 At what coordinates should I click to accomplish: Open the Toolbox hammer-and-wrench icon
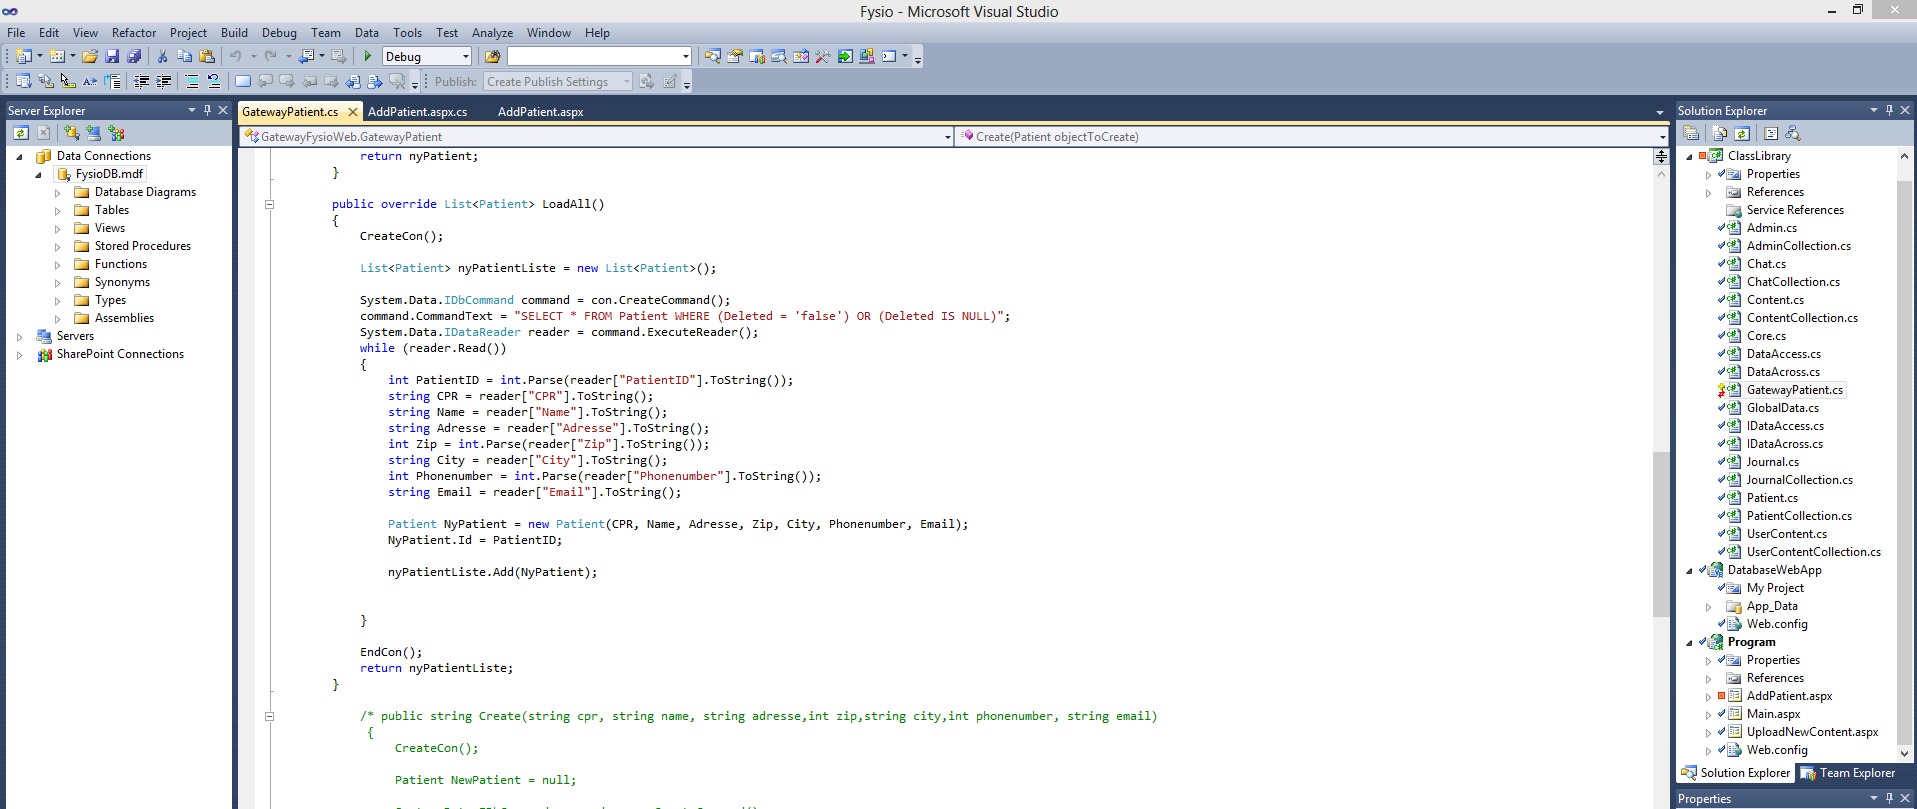(x=823, y=57)
